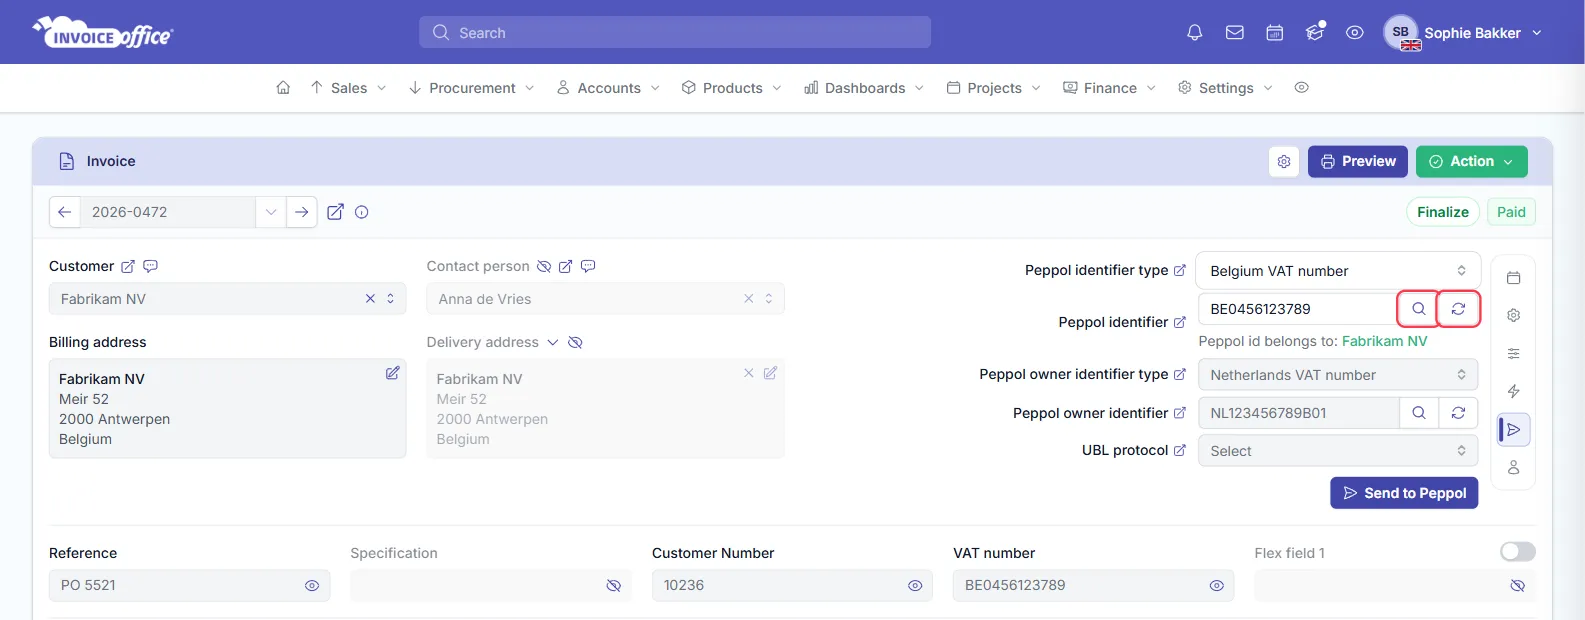Open gear icon in right sidebar
1585x620 pixels.
[1514, 315]
